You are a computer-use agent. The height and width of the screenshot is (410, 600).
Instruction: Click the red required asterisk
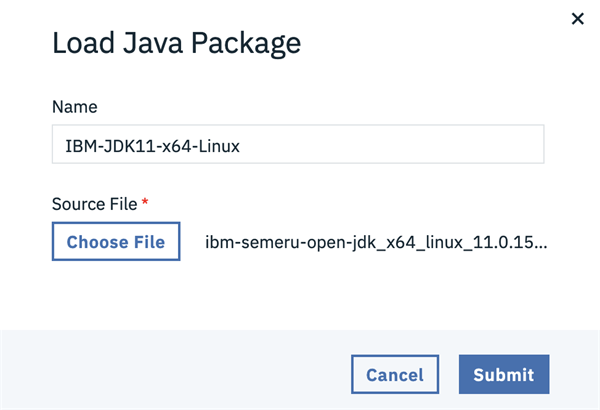pos(145,203)
